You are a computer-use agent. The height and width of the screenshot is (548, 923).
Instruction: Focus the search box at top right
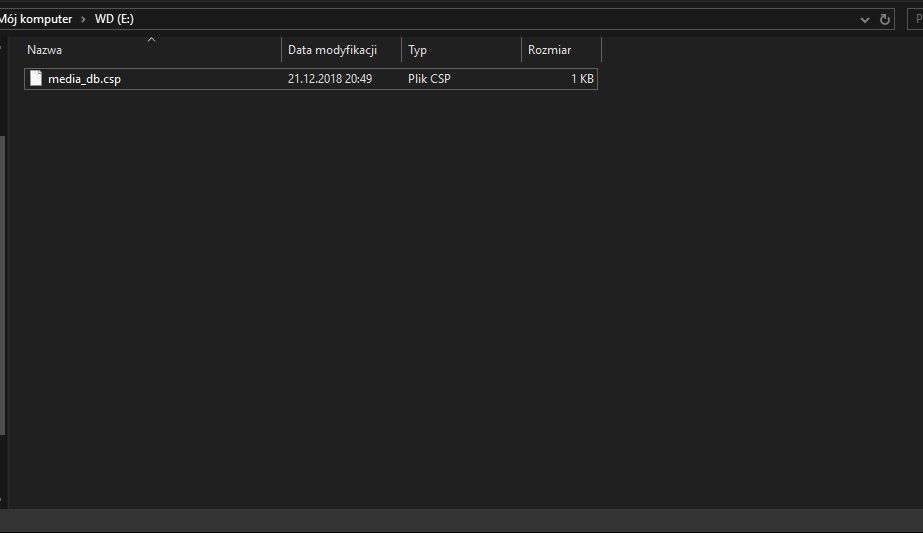(915, 19)
